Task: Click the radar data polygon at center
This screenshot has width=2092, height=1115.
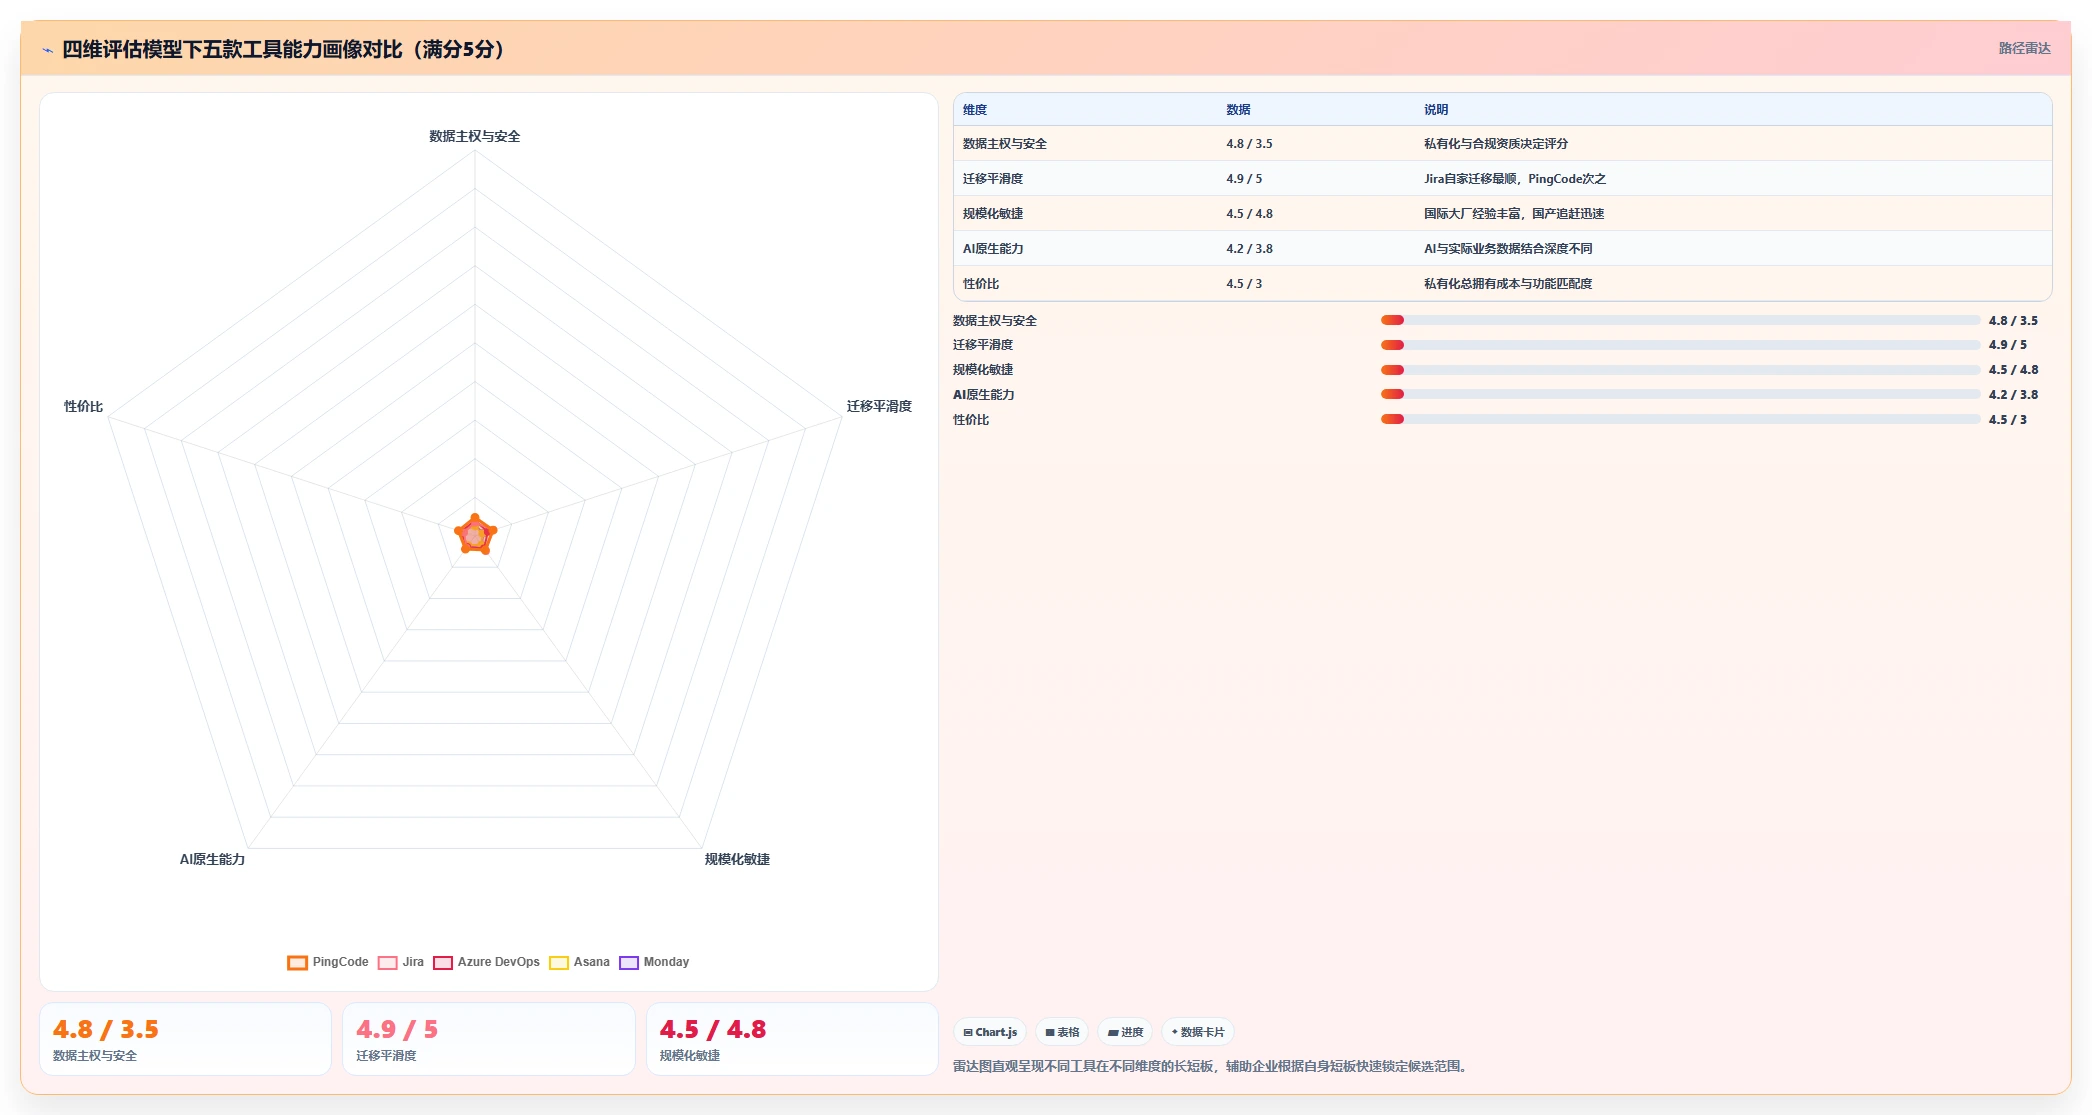Action: coord(475,535)
